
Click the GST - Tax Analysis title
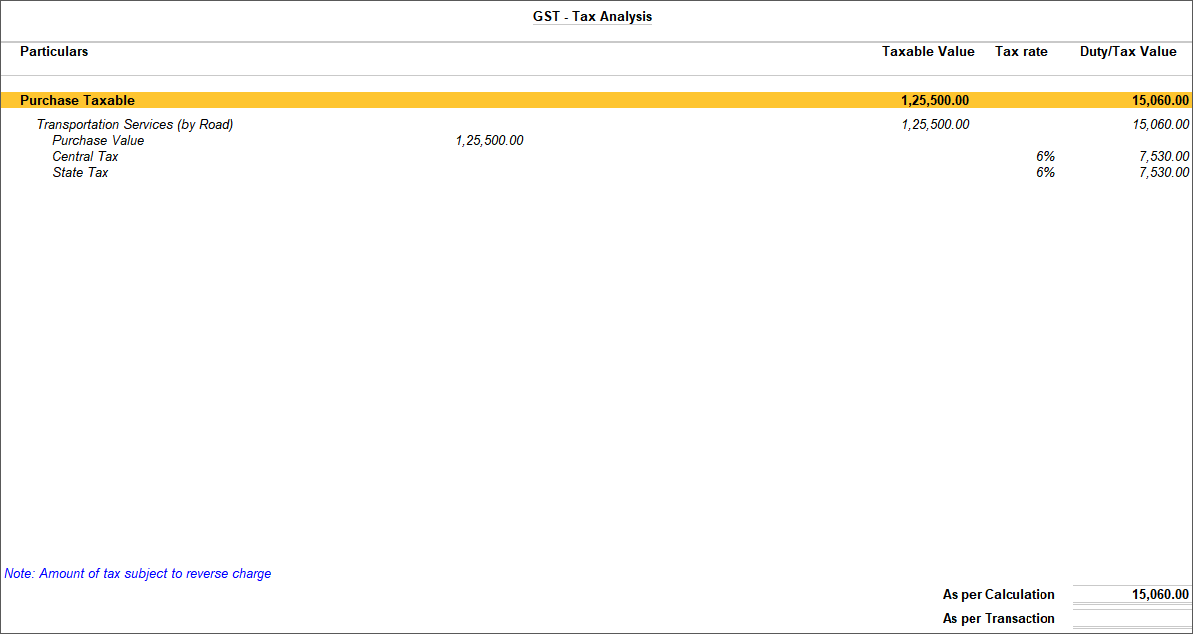[592, 16]
